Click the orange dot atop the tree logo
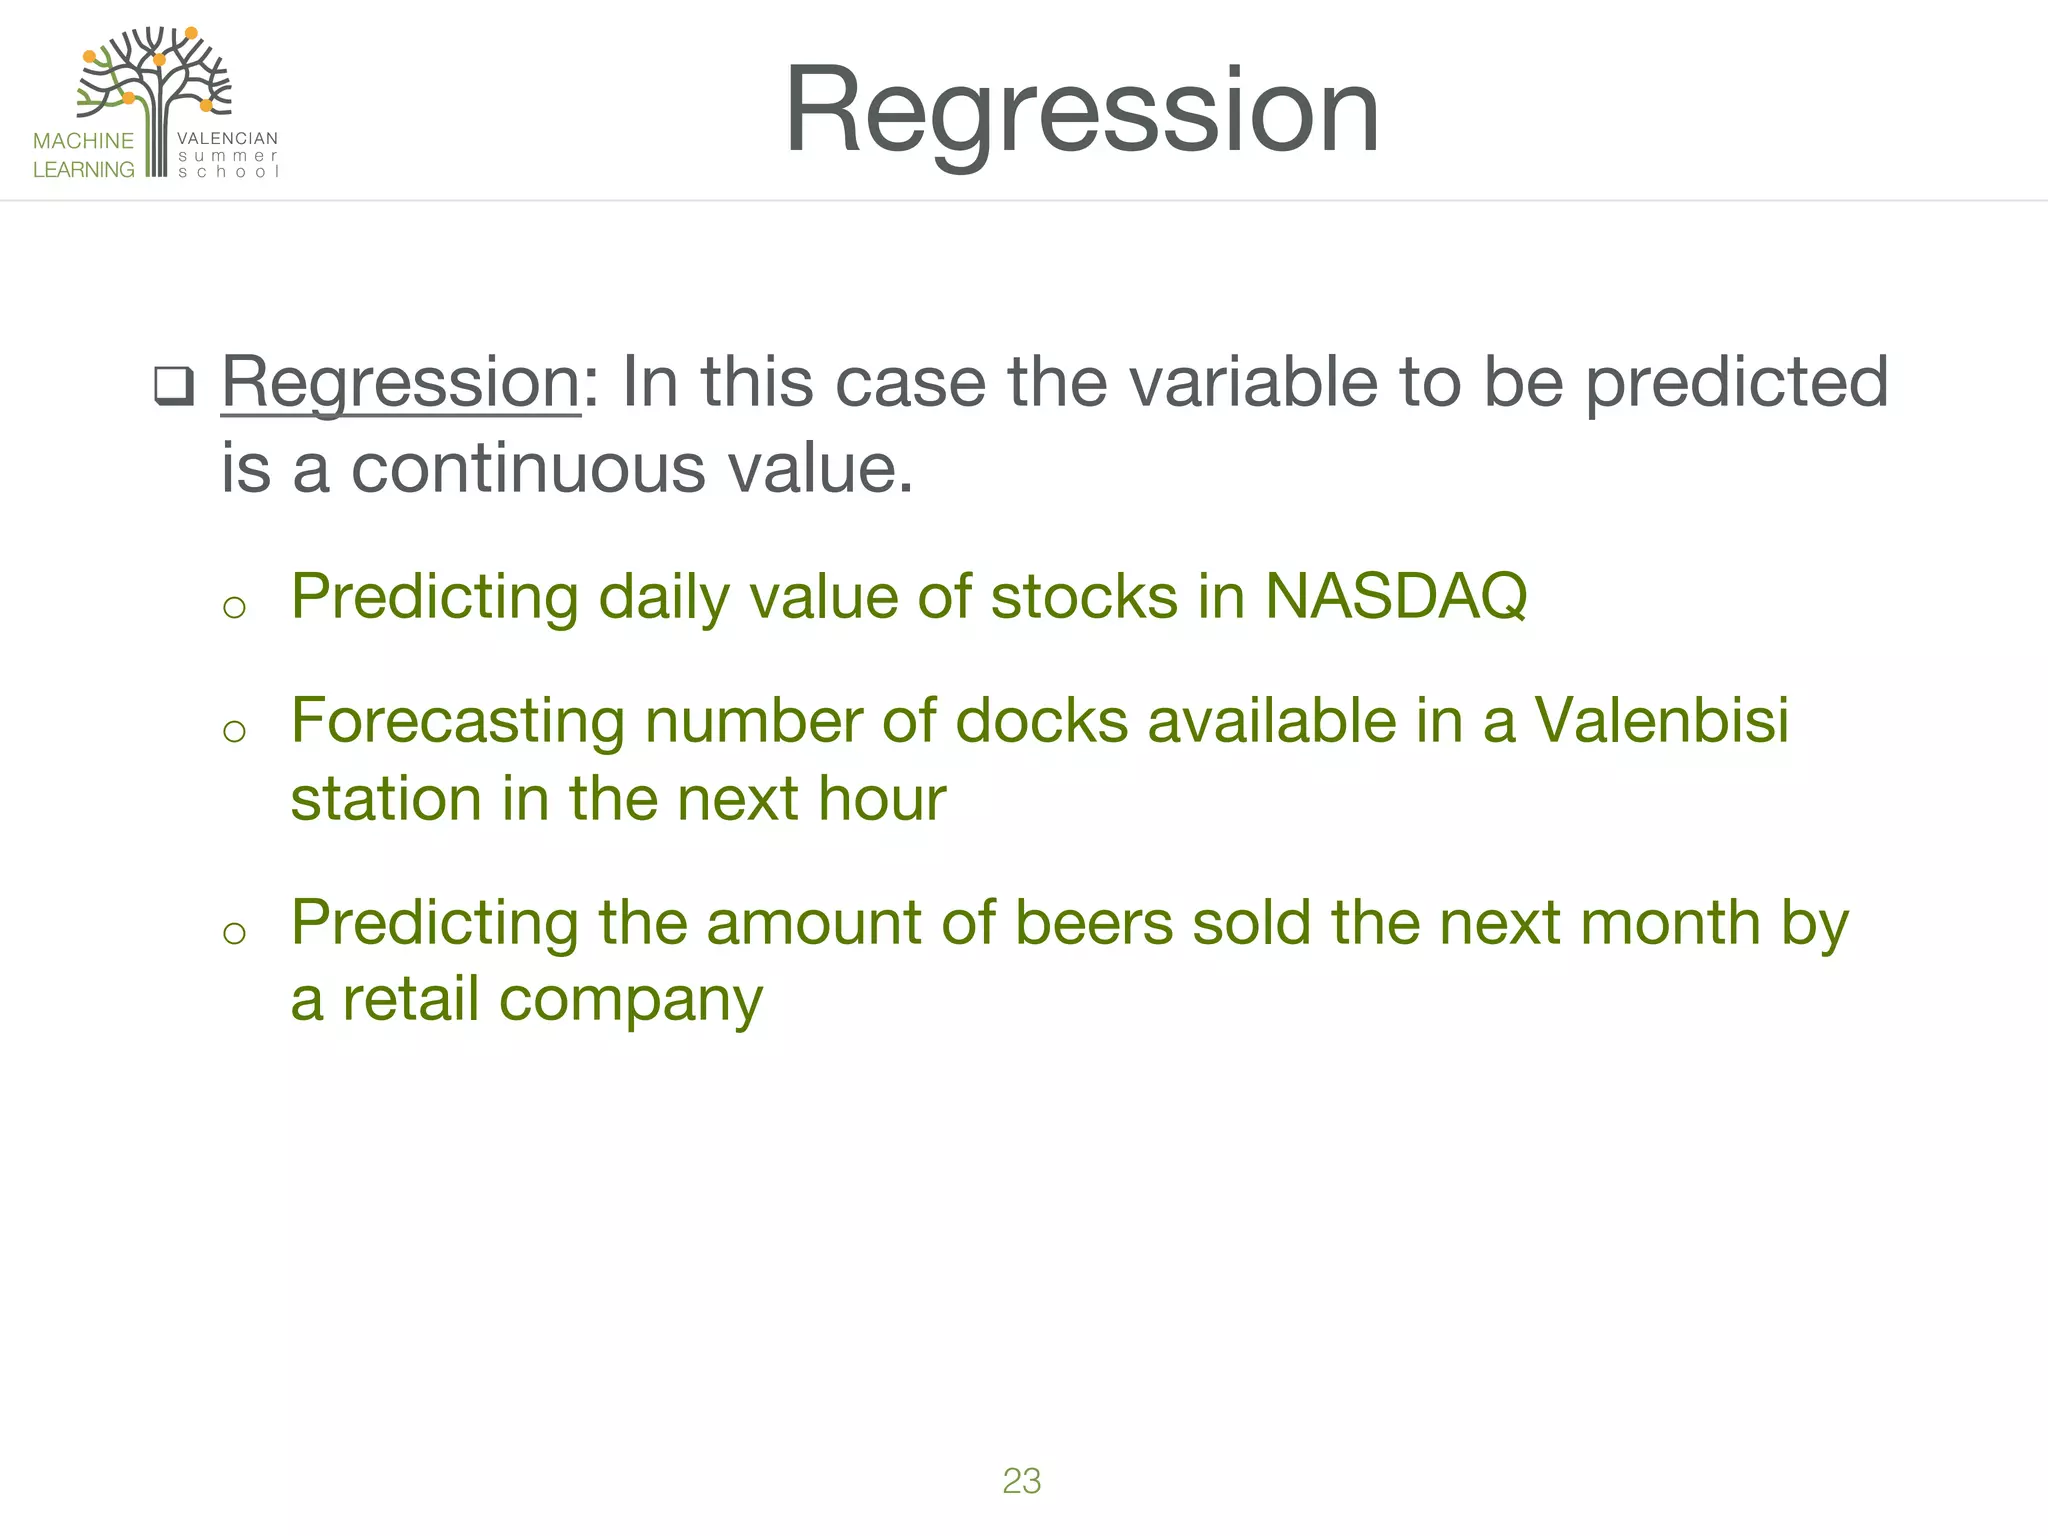The height and width of the screenshot is (1536, 2048). click(191, 33)
